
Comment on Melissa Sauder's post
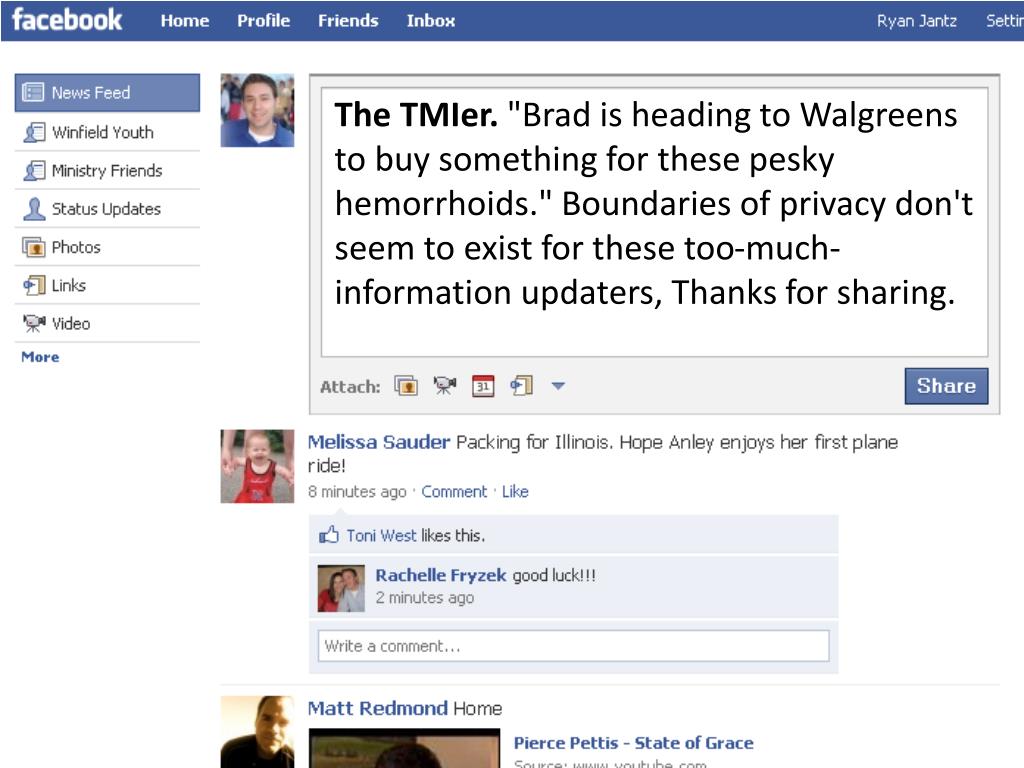(454, 492)
